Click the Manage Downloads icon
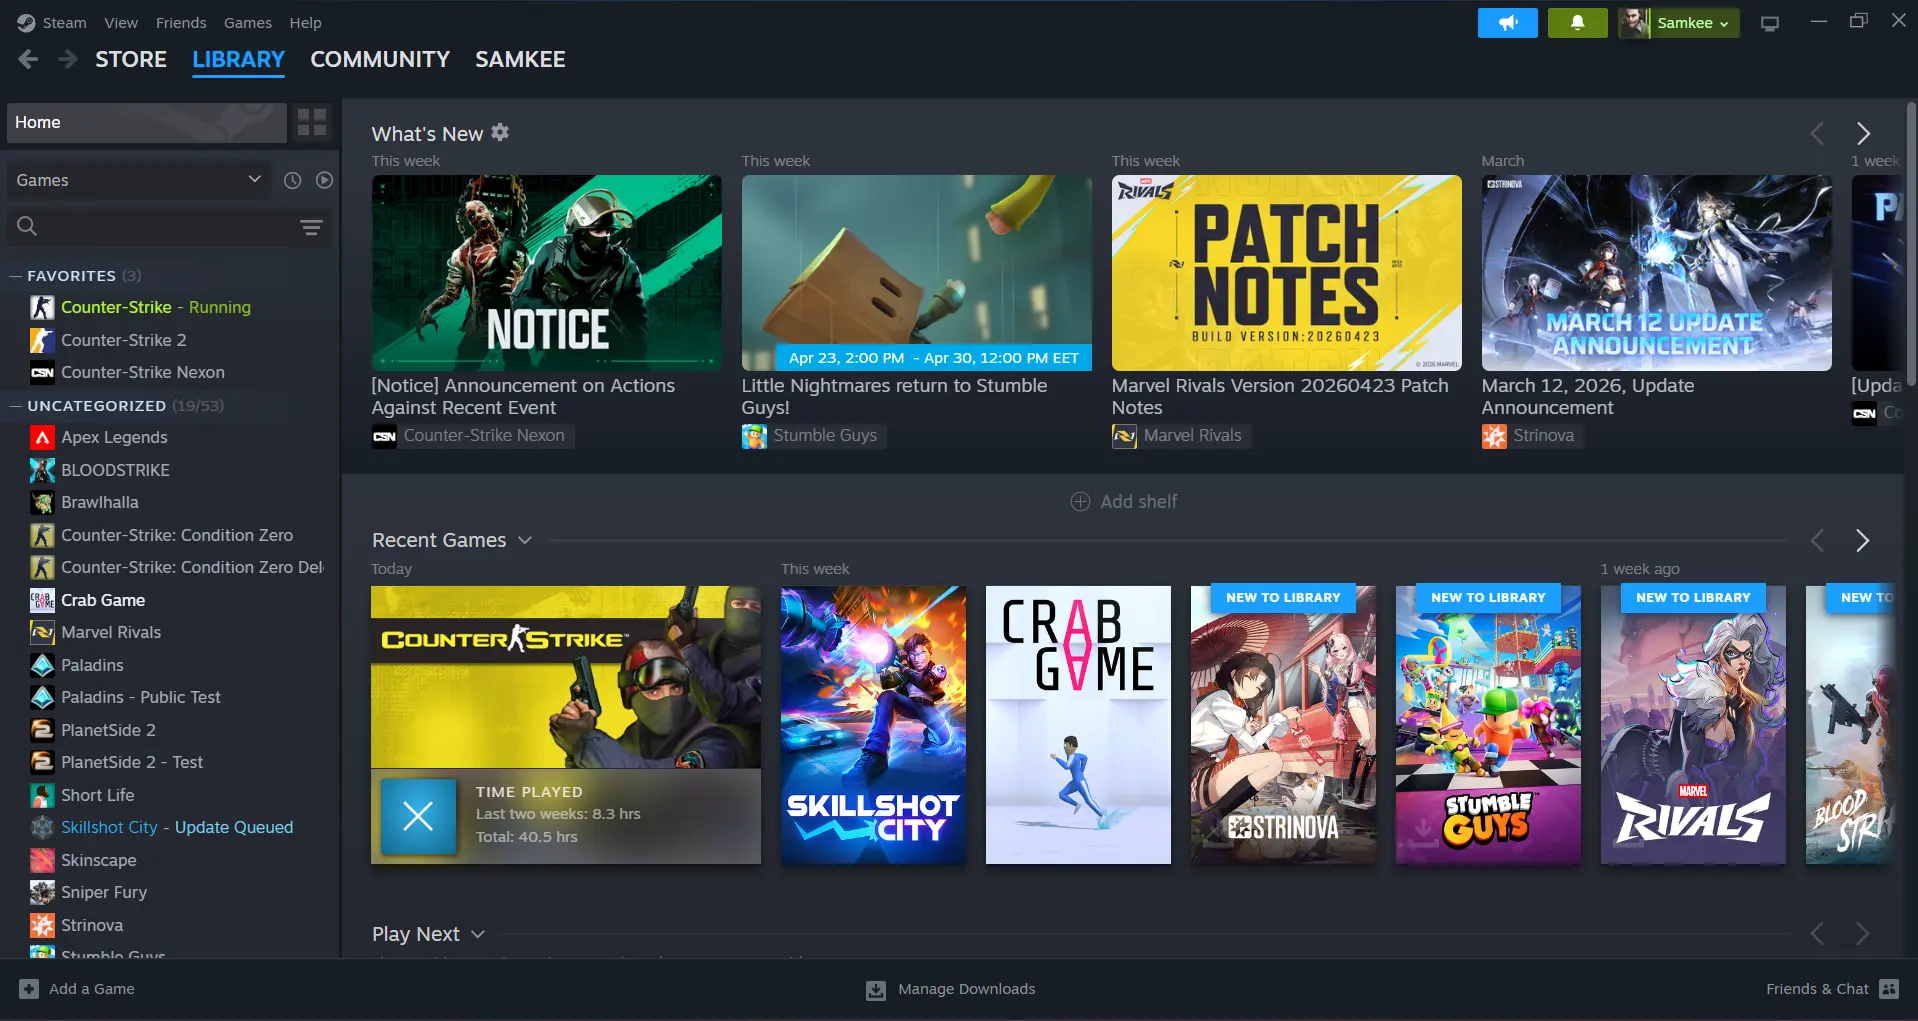The height and width of the screenshot is (1021, 1918). [876, 990]
